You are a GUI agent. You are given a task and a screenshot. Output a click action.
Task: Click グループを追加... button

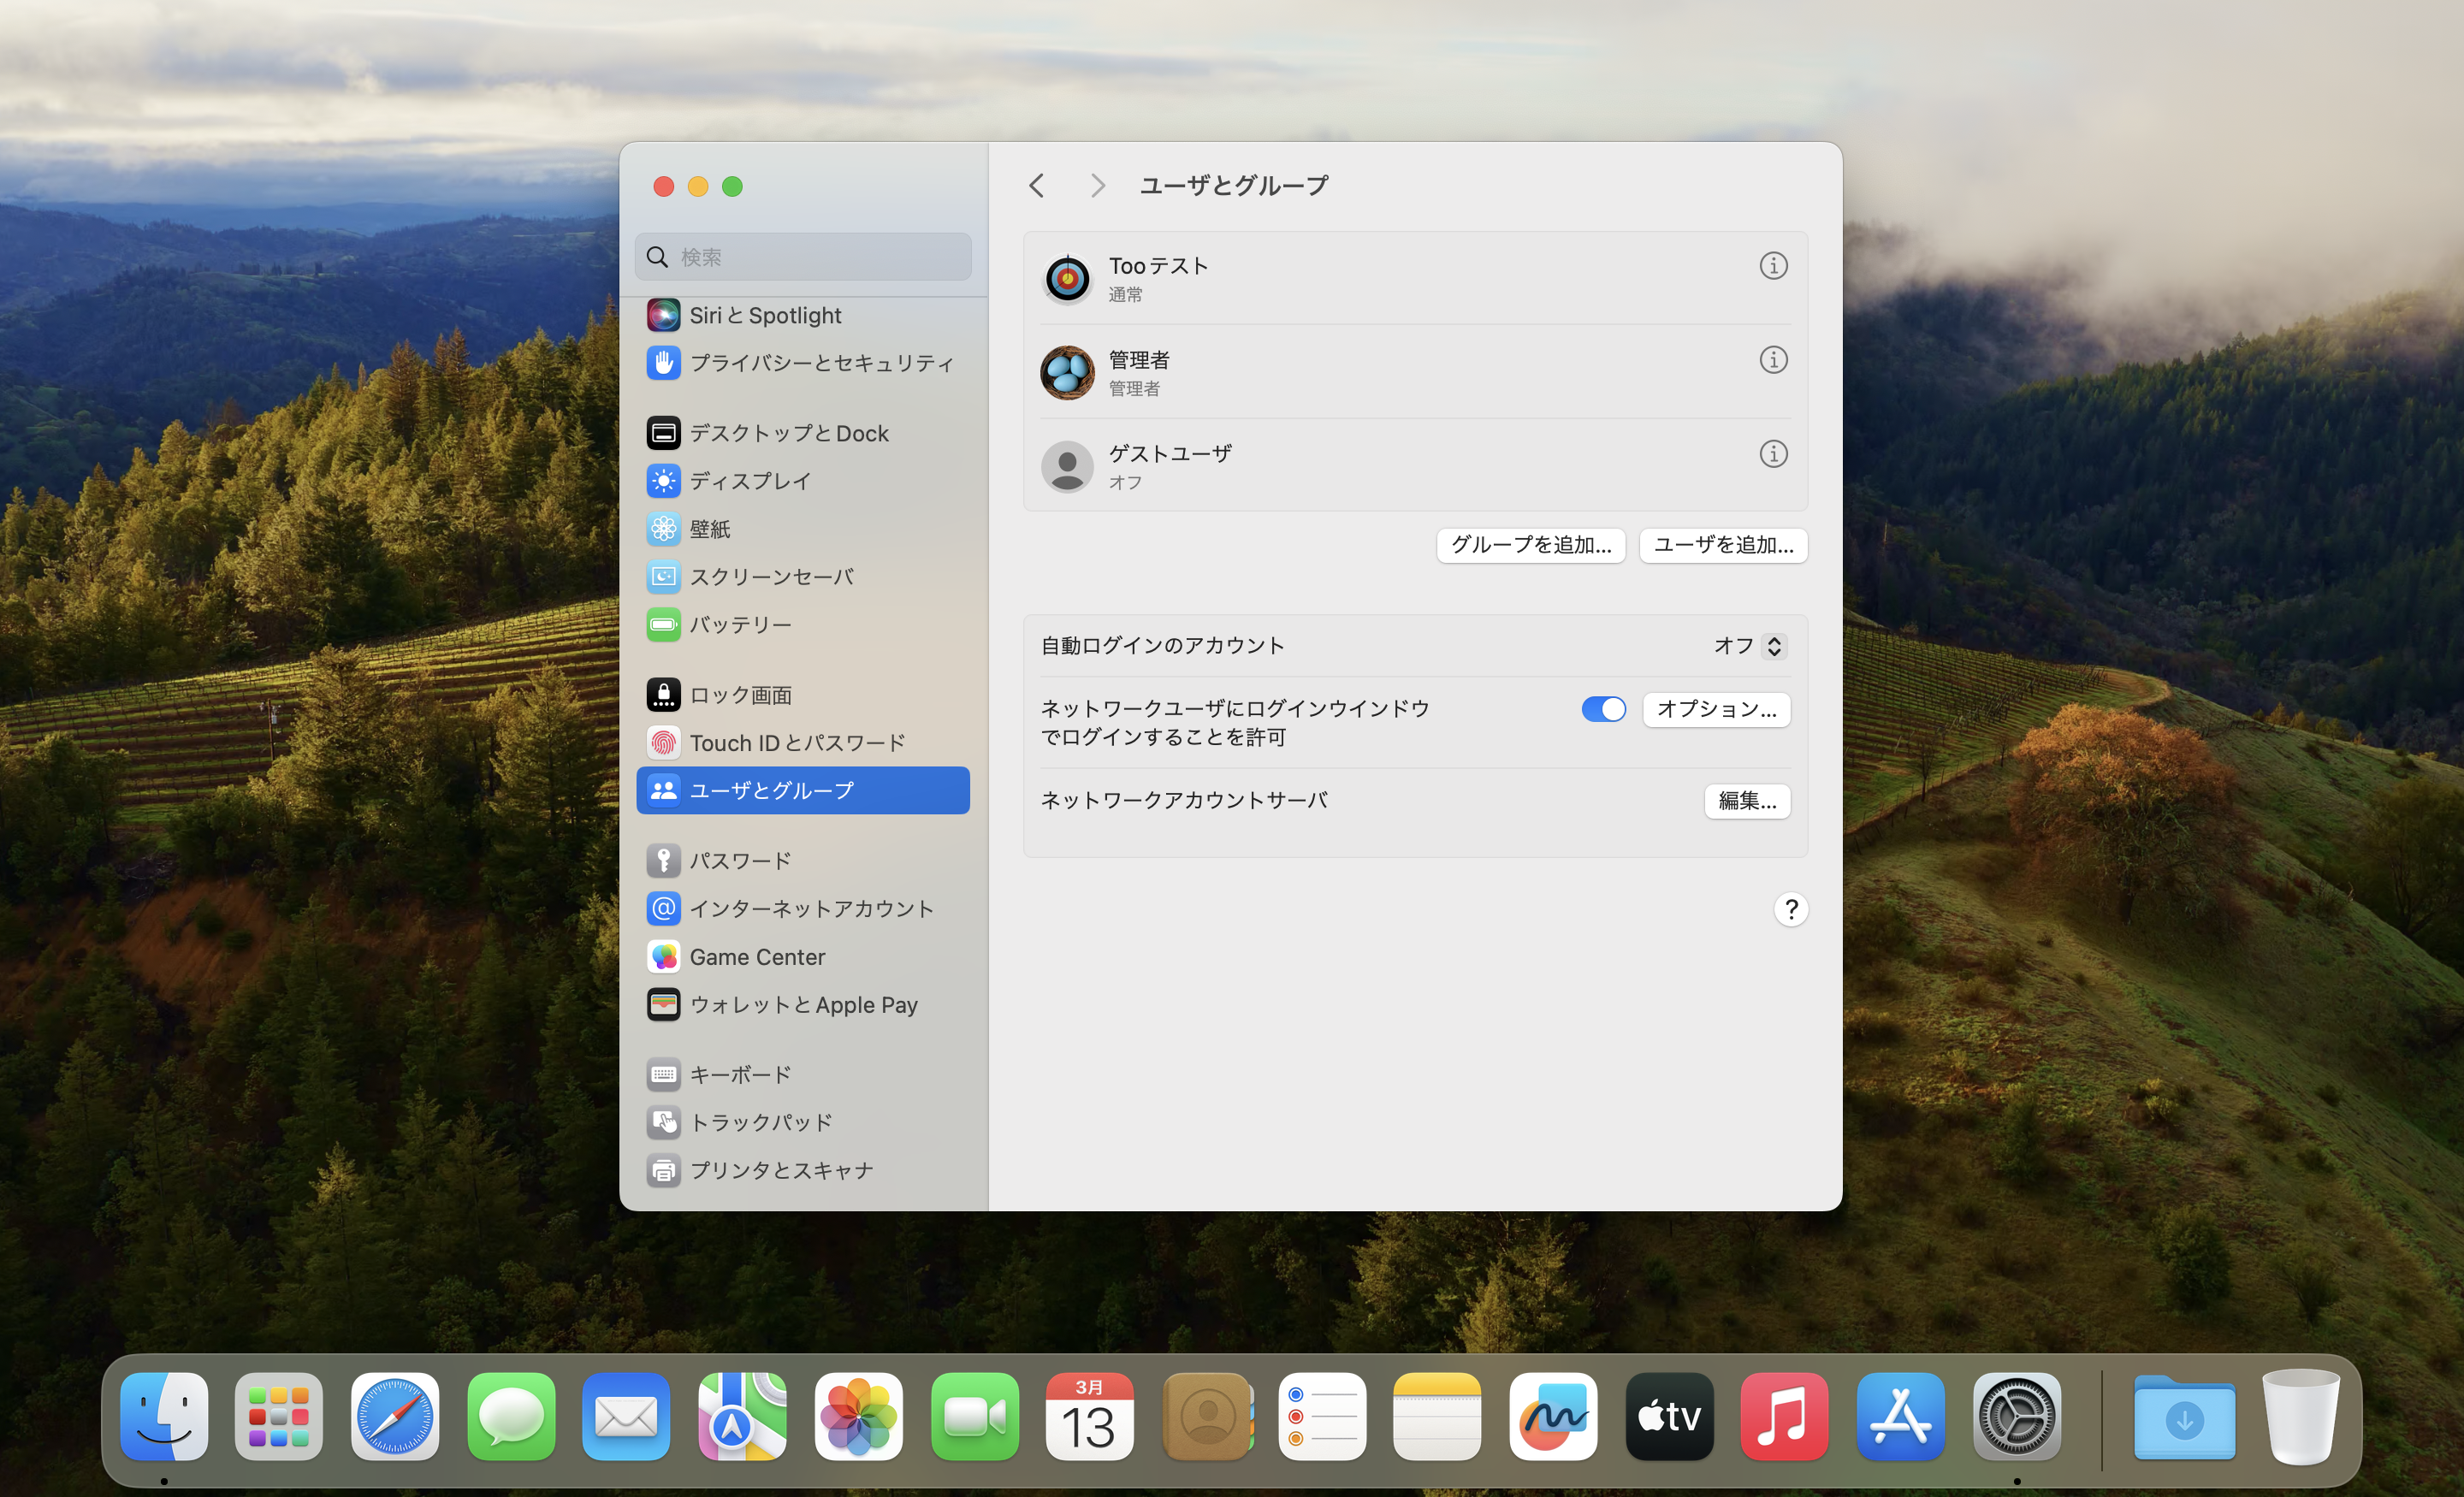pos(1531,545)
